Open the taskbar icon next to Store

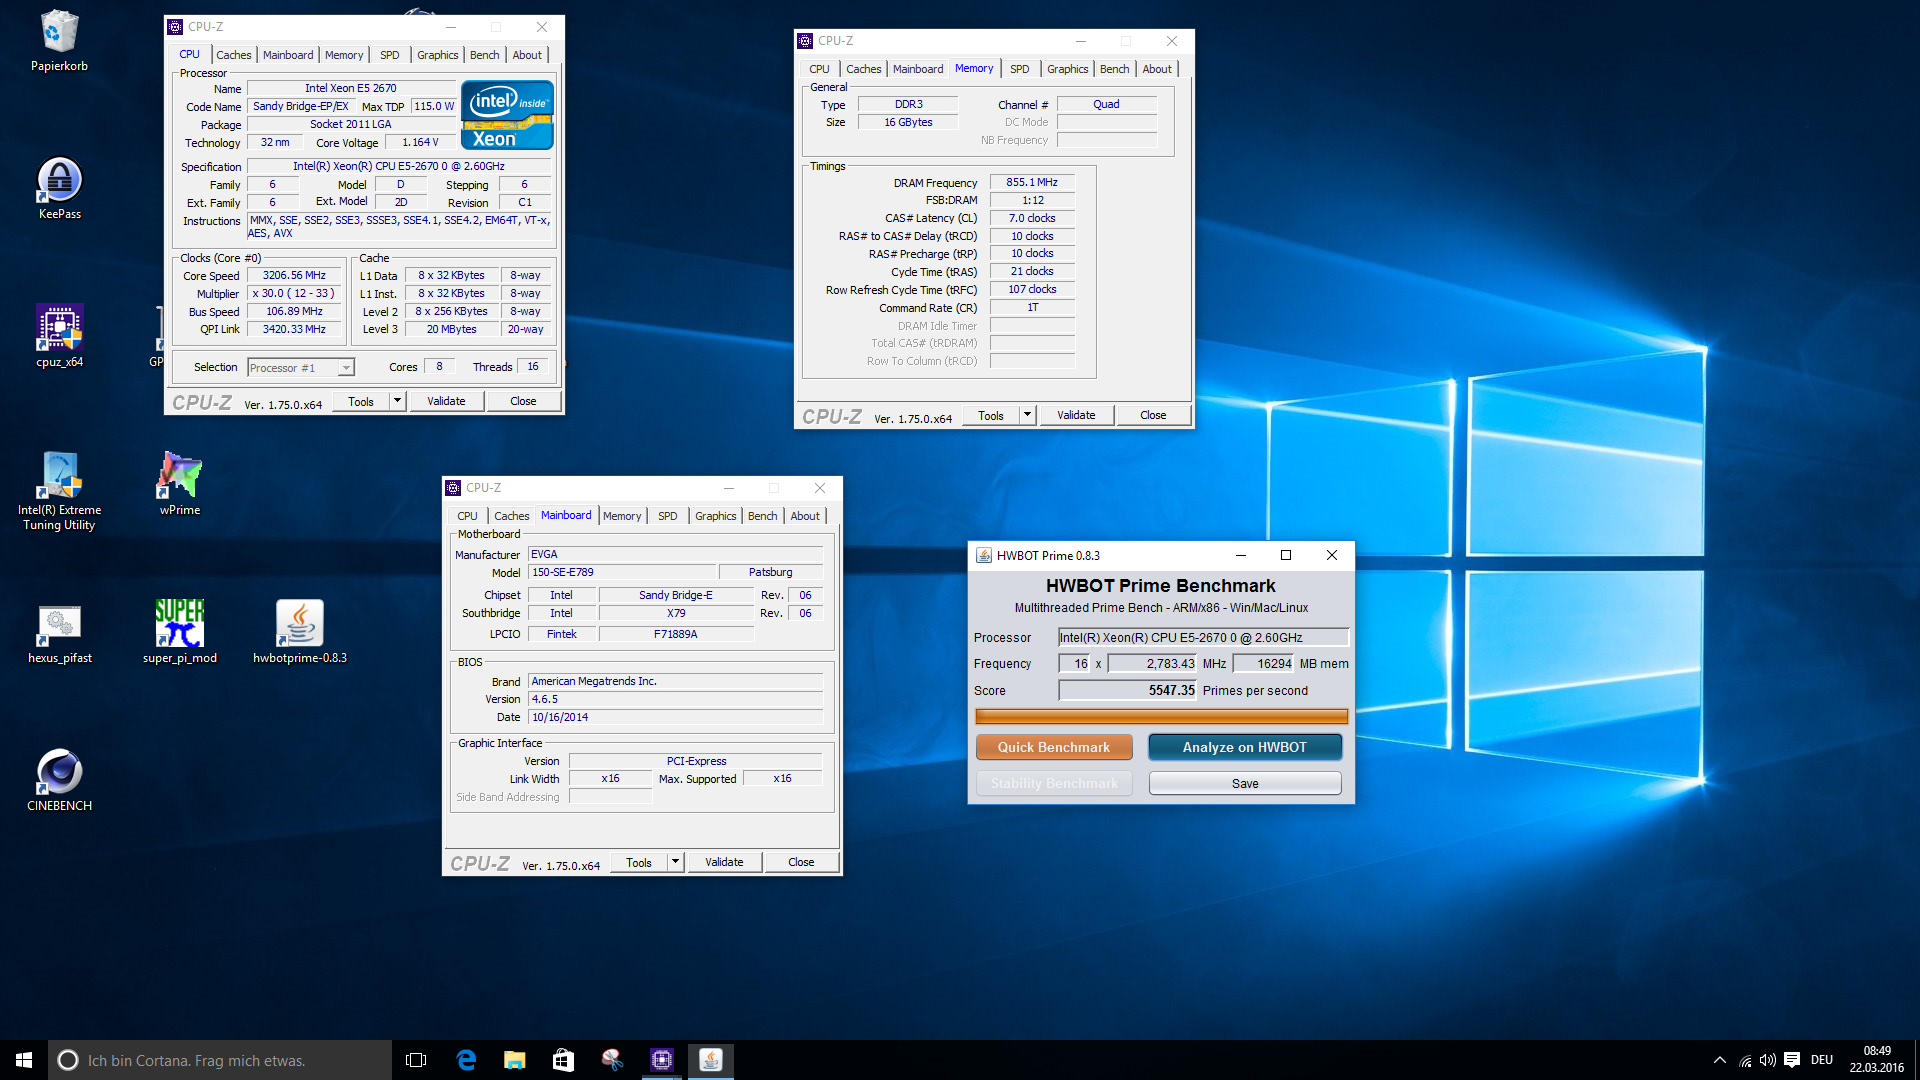coord(612,1060)
